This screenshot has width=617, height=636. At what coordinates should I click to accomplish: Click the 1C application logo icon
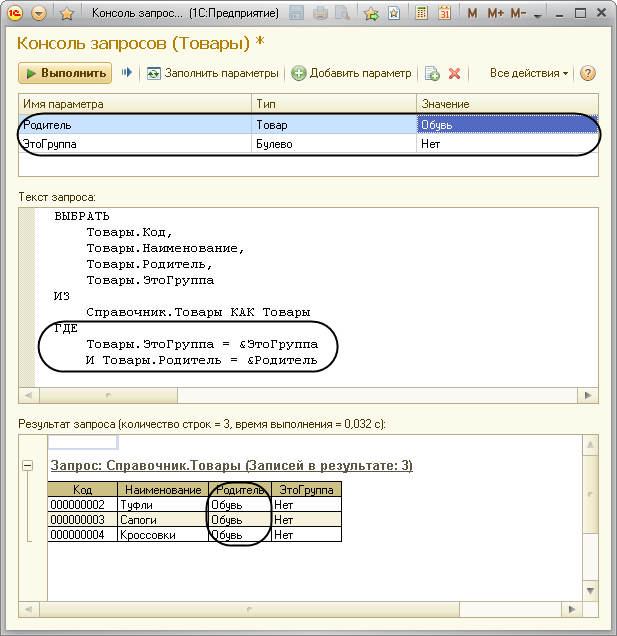[x=15, y=13]
